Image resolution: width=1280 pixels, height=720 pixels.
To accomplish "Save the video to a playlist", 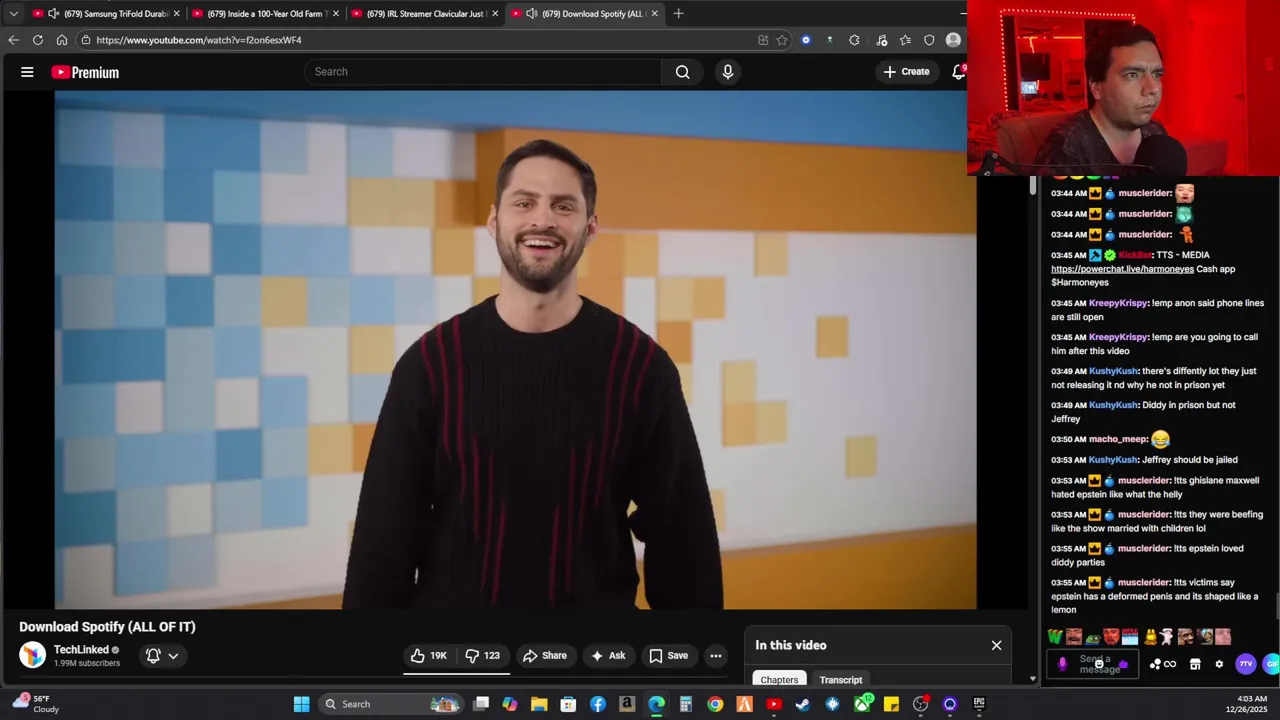I will click(x=668, y=656).
